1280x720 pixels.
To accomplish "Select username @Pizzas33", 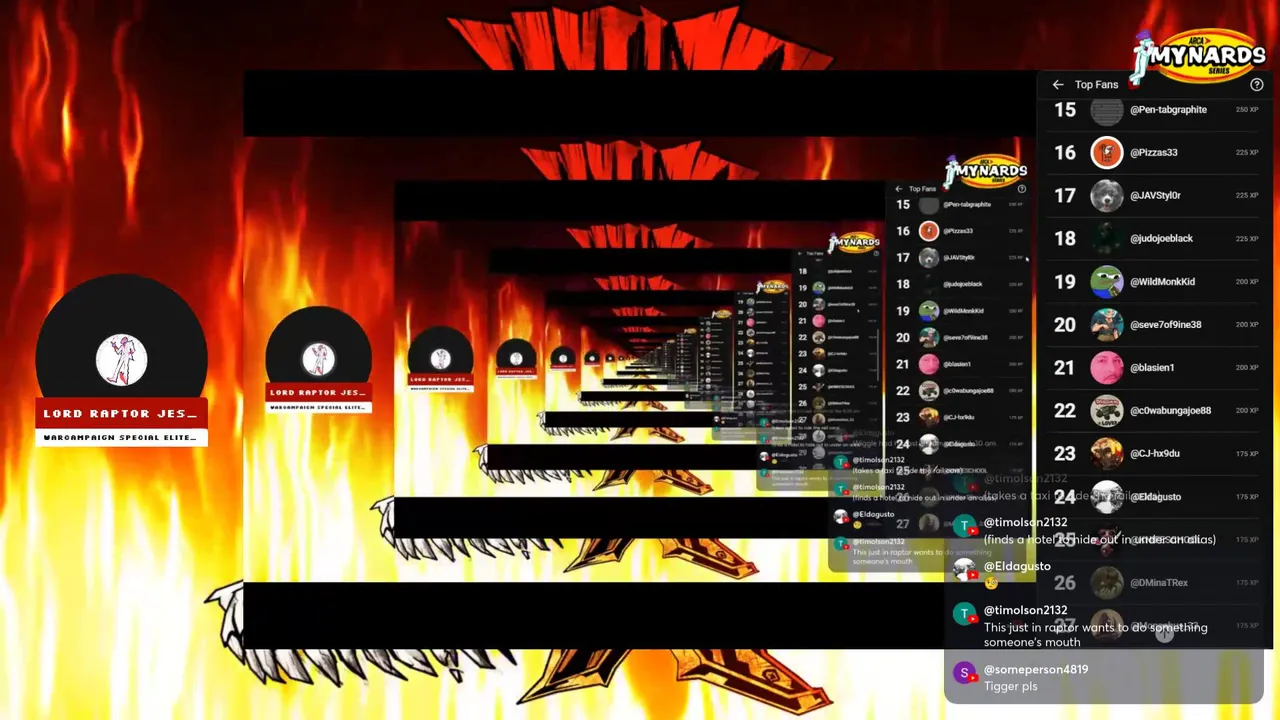I will 1153,153.
